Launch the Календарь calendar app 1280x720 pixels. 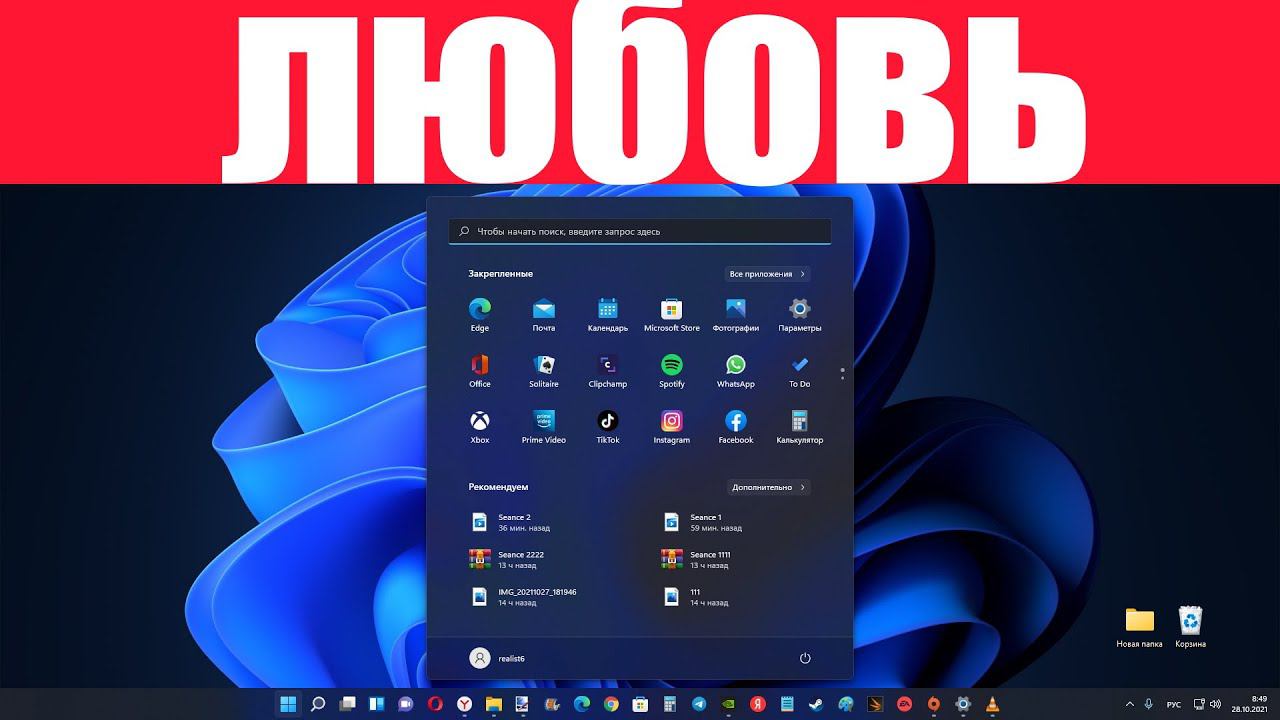coord(608,314)
